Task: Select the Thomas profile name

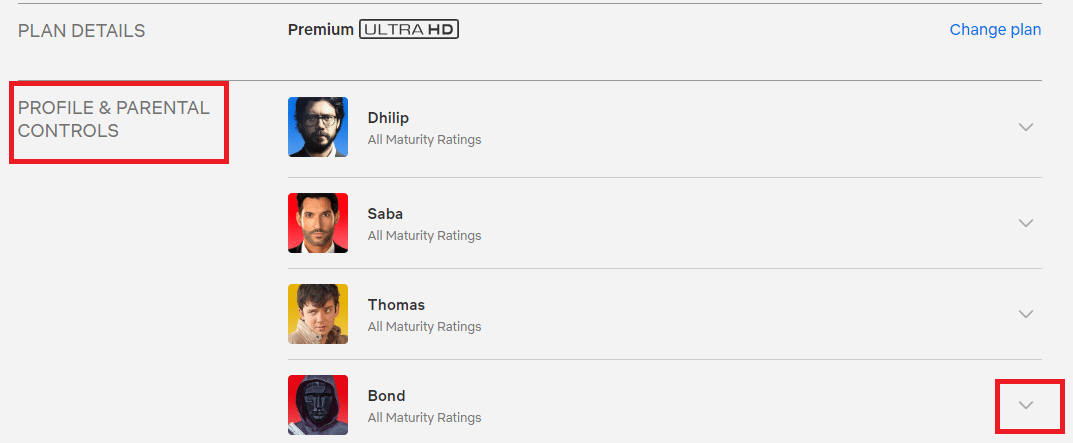Action: 396,305
